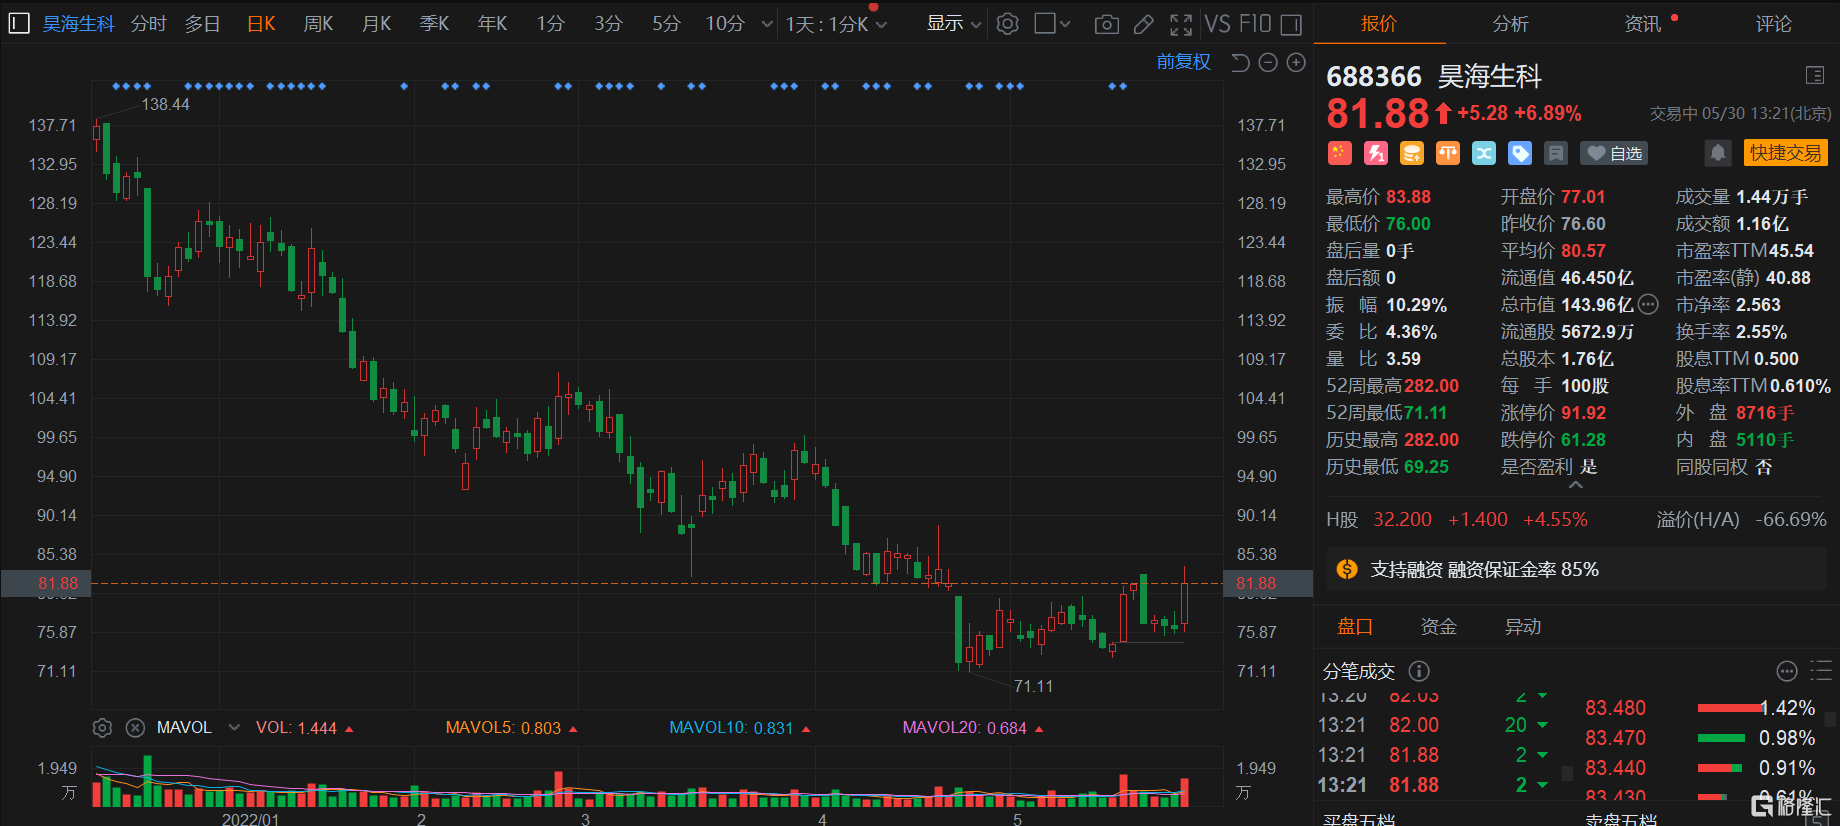Toggle the left sidebar panel icon
The image size is (1840, 826).
click(18, 23)
